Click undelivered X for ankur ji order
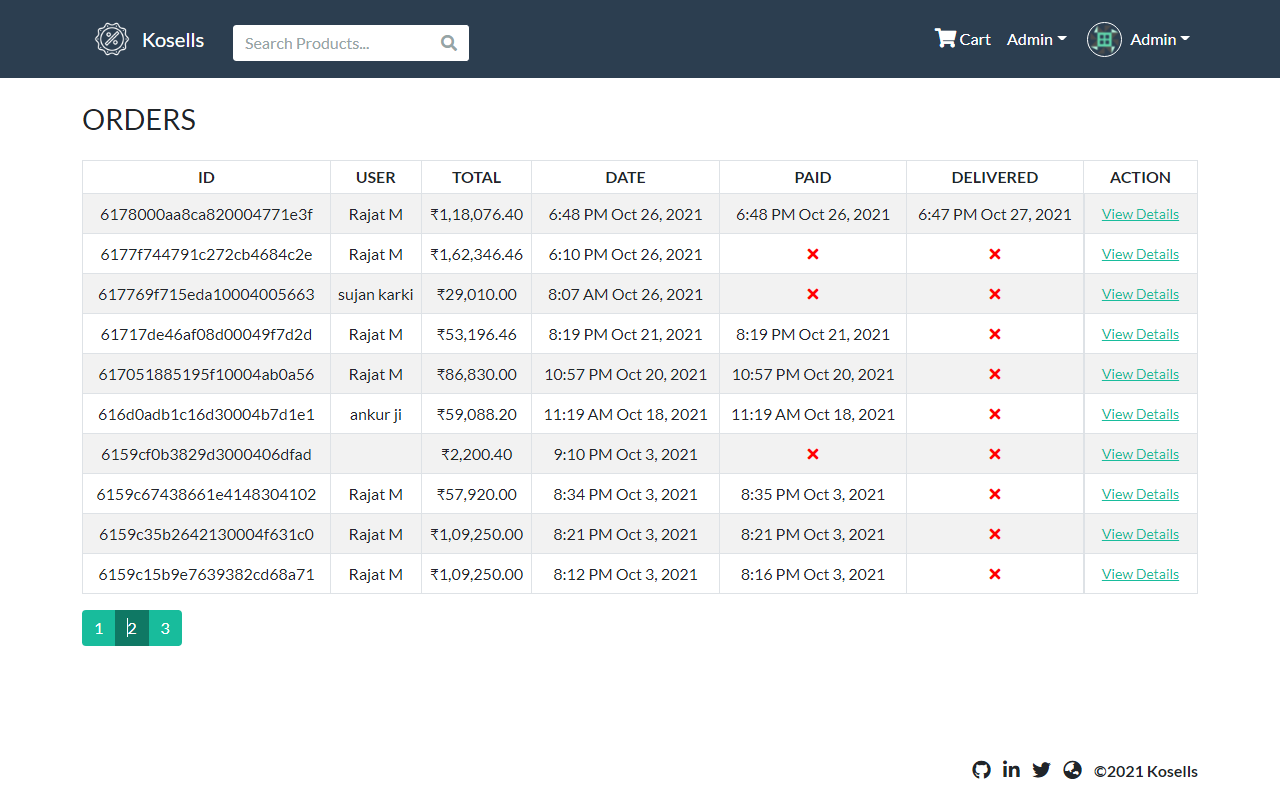Viewport: 1280px width, 800px height. point(995,414)
